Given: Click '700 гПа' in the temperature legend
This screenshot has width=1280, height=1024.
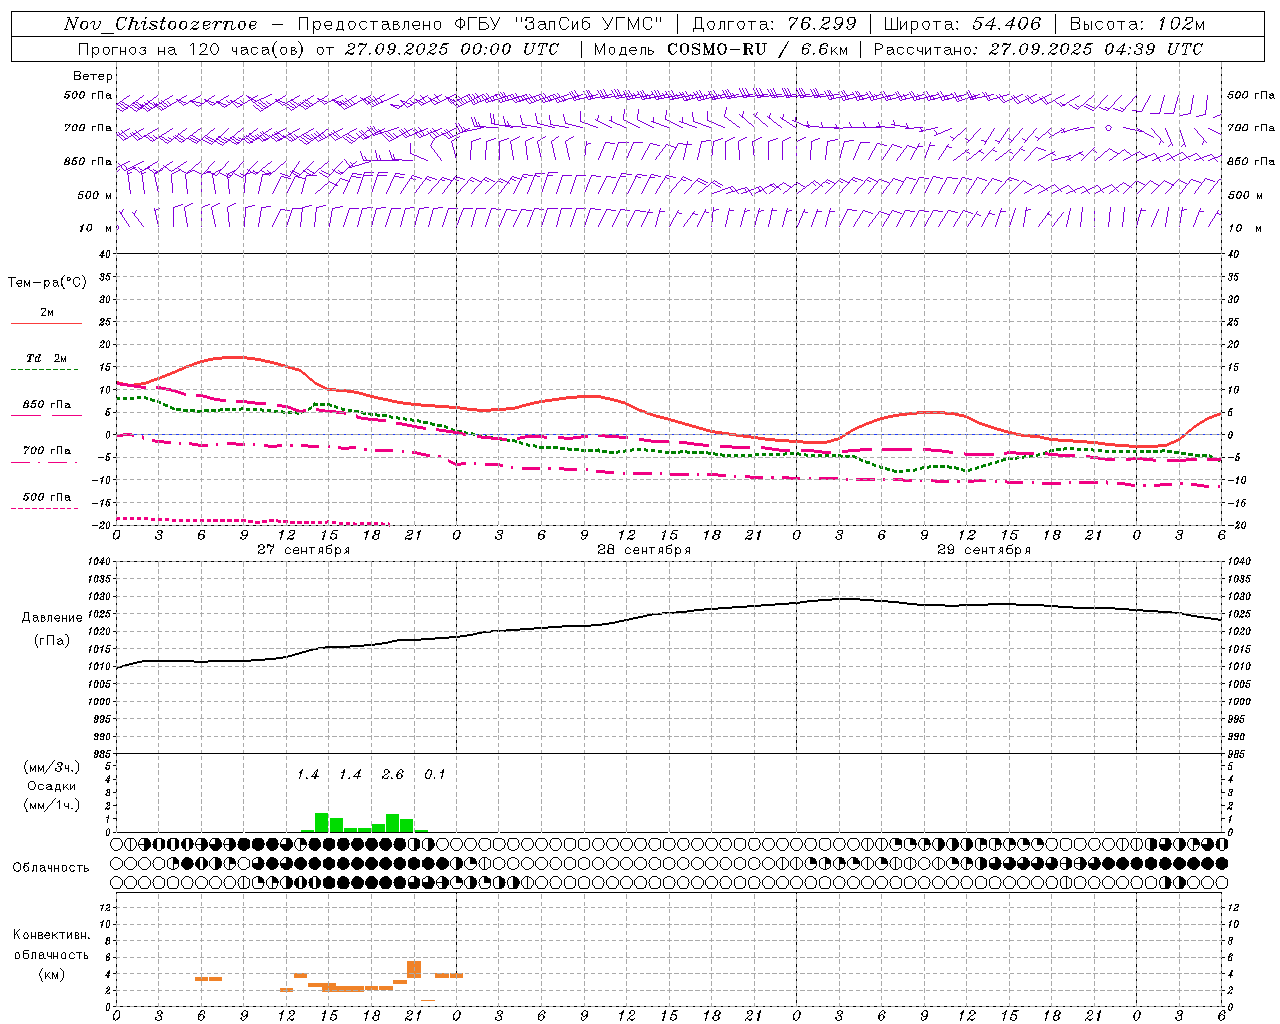Looking at the screenshot, I should coord(47,451).
